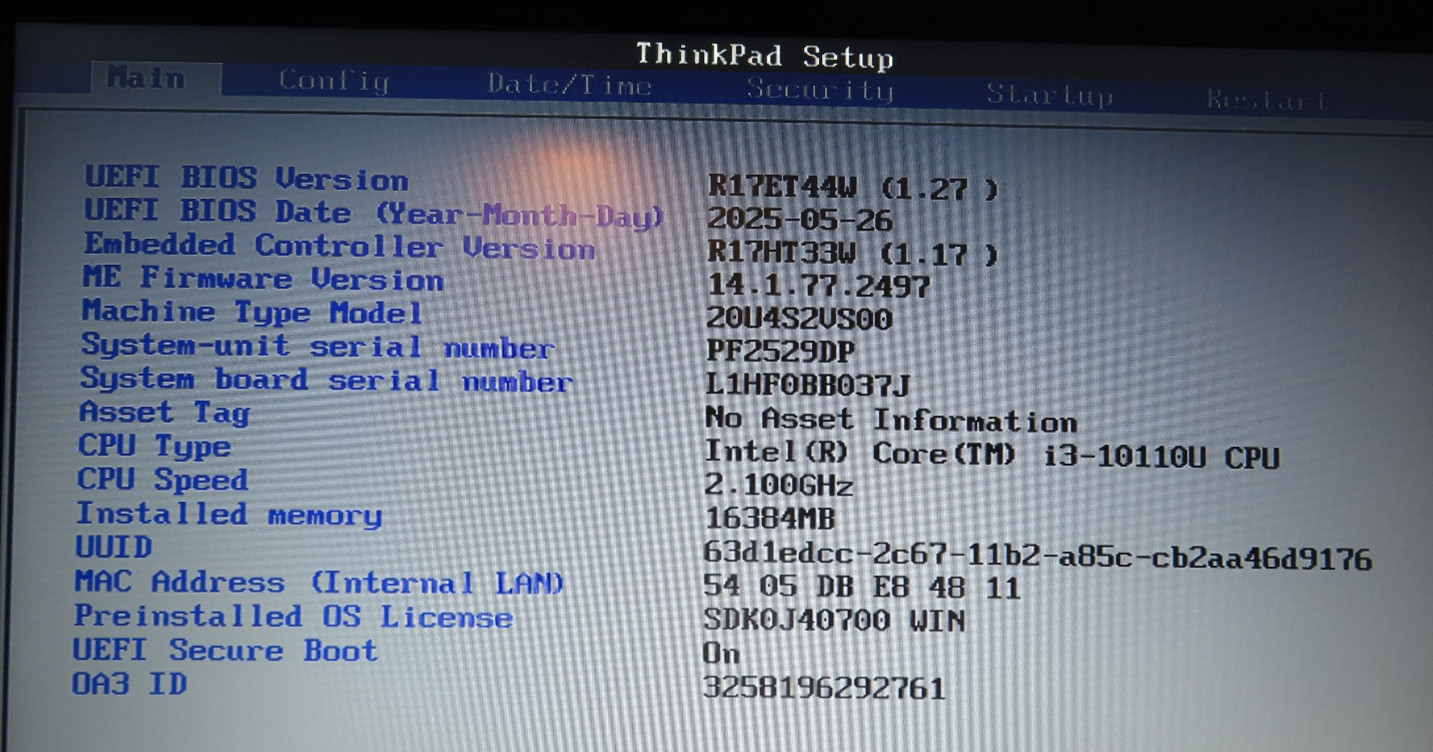
Task: Open the Security tab
Action: [819, 90]
